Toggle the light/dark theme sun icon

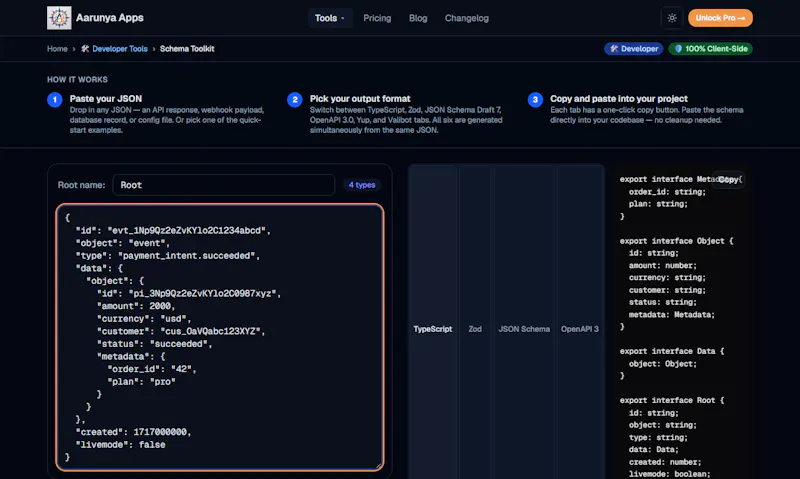[672, 18]
